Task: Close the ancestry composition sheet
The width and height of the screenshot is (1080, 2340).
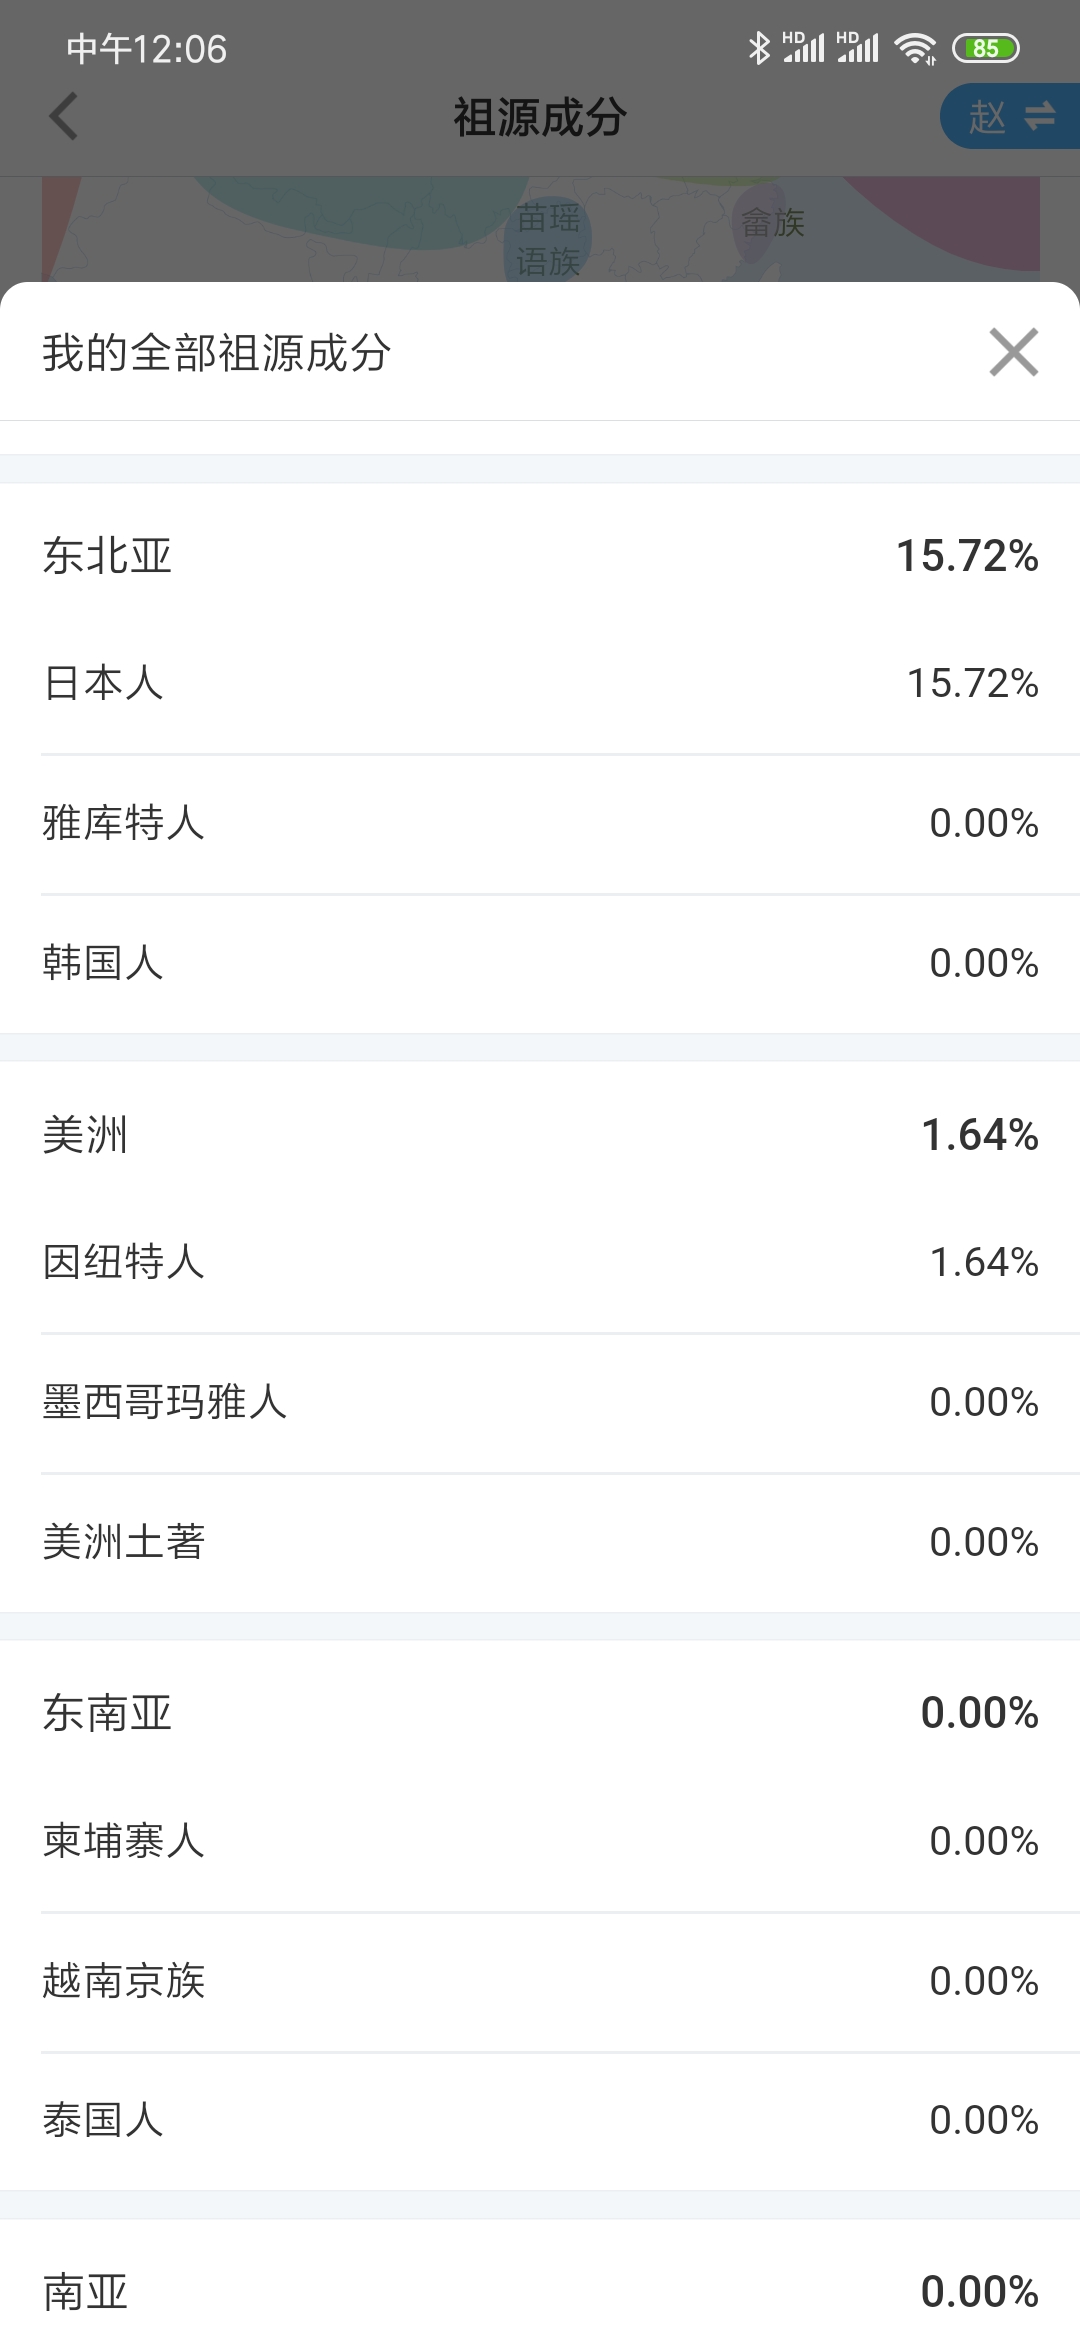Action: (1013, 352)
